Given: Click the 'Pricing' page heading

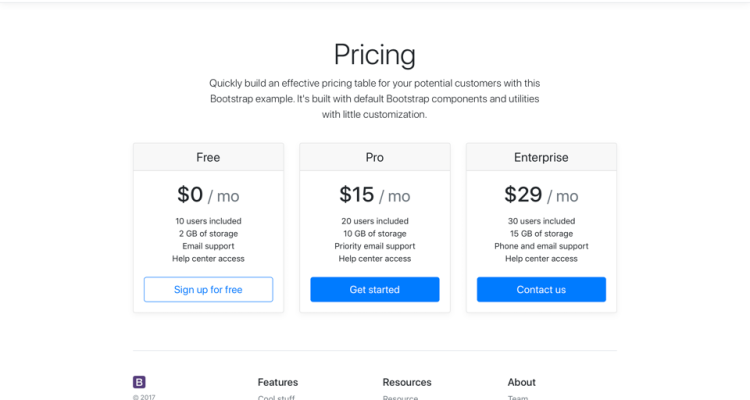Looking at the screenshot, I should tap(375, 54).
